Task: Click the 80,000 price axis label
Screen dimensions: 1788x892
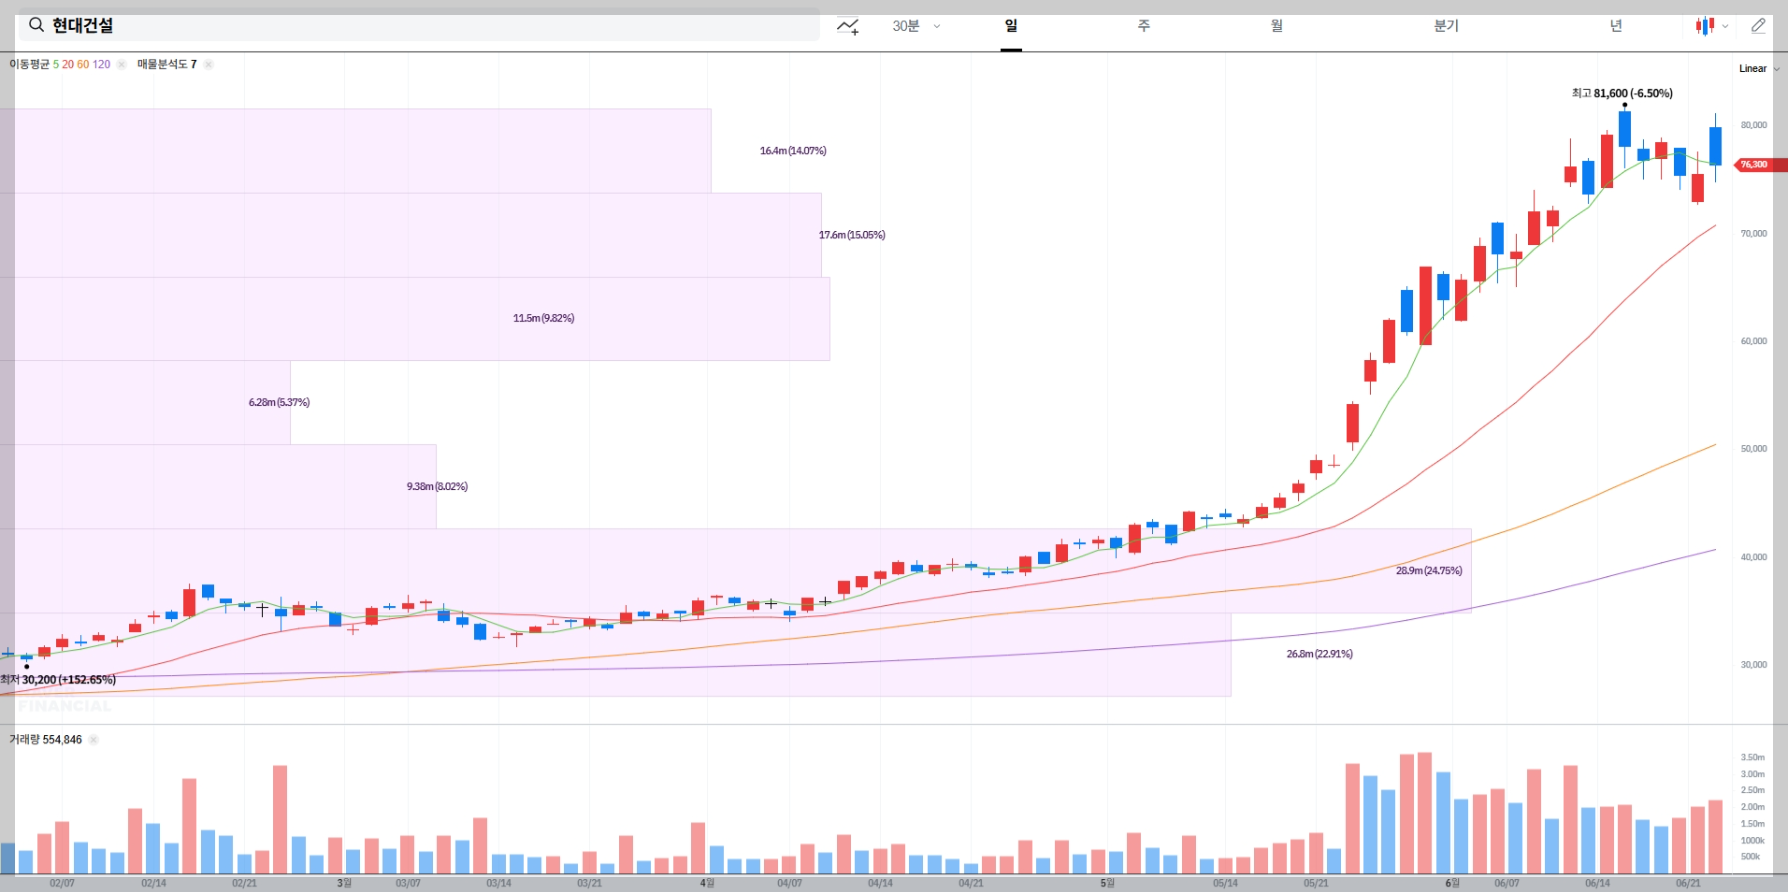Action: pos(1754,125)
